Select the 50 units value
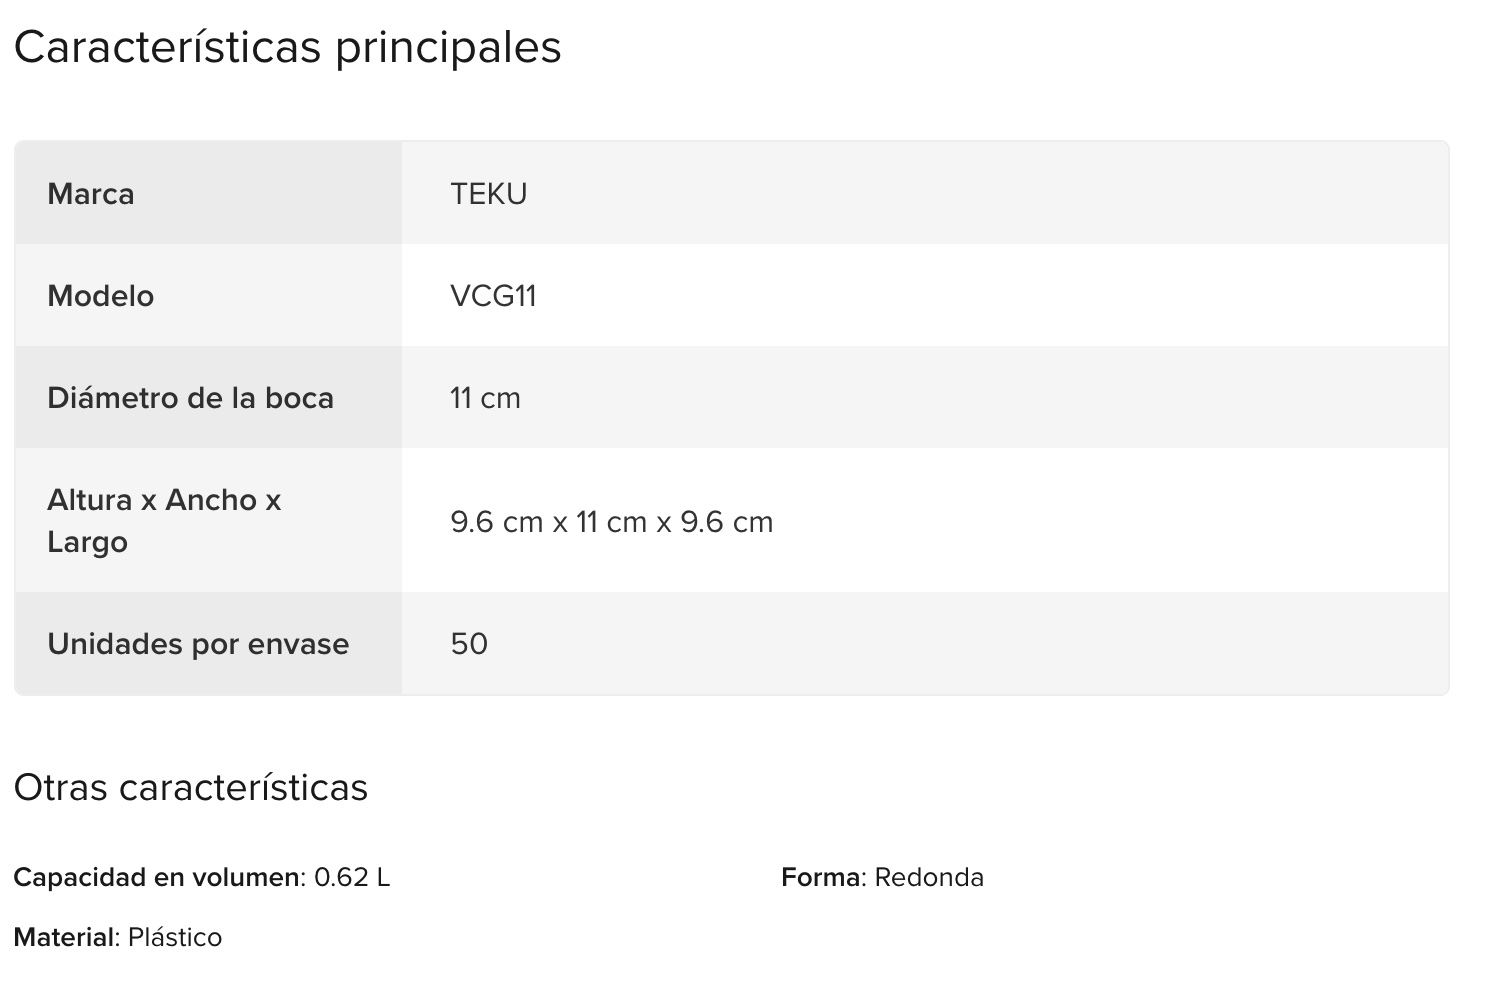The width and height of the screenshot is (1508, 986). [x=469, y=644]
